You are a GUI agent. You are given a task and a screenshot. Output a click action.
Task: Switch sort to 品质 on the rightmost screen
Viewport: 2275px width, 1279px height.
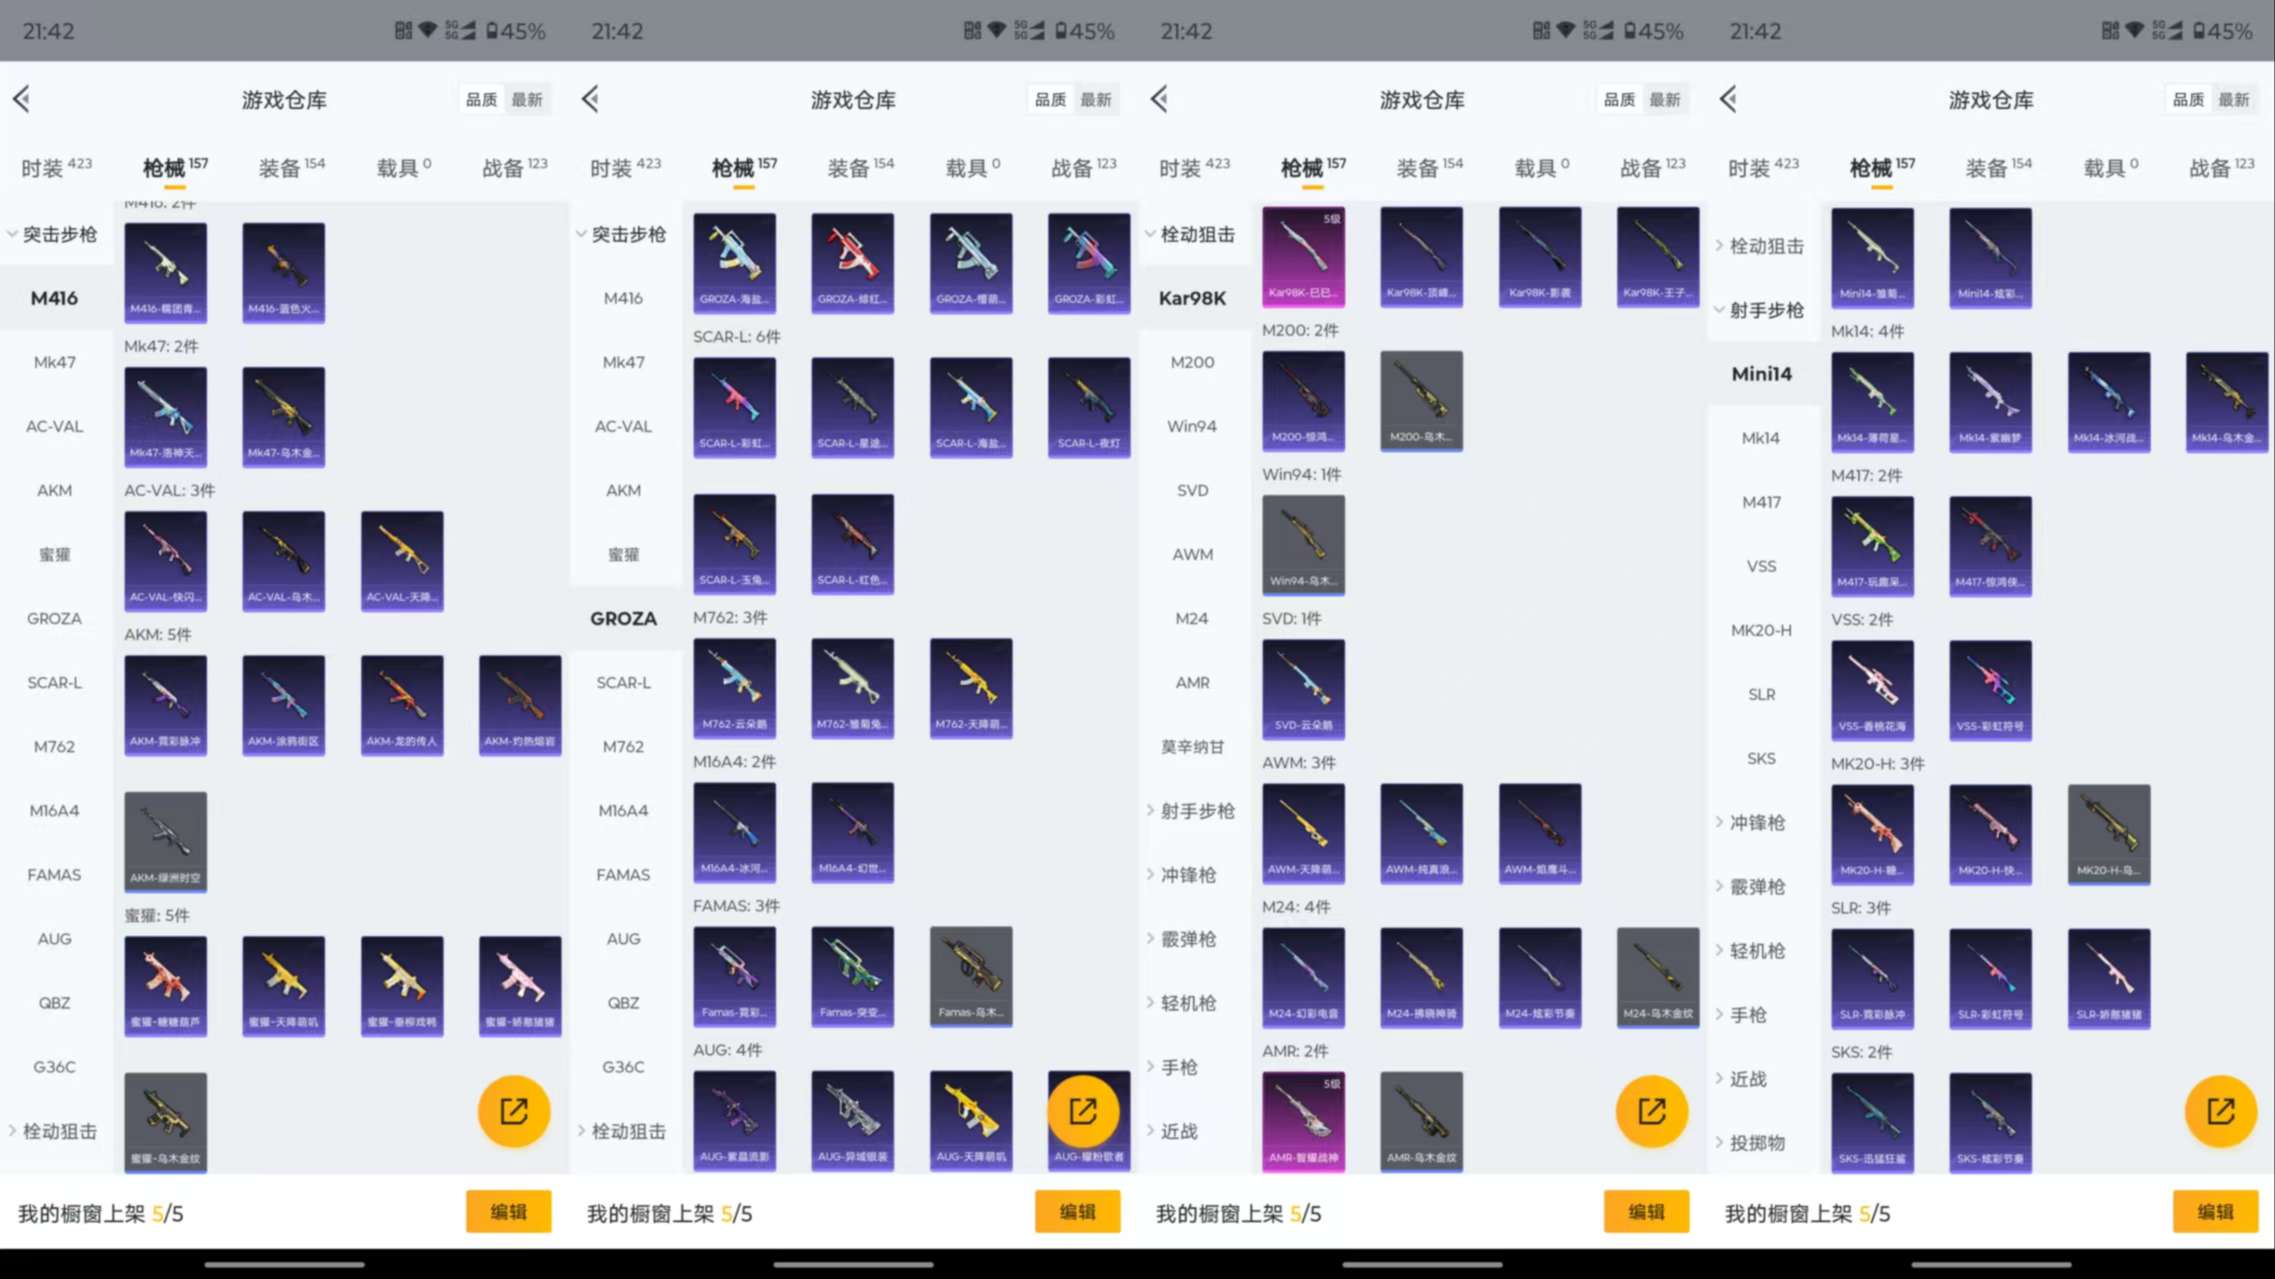click(2188, 99)
